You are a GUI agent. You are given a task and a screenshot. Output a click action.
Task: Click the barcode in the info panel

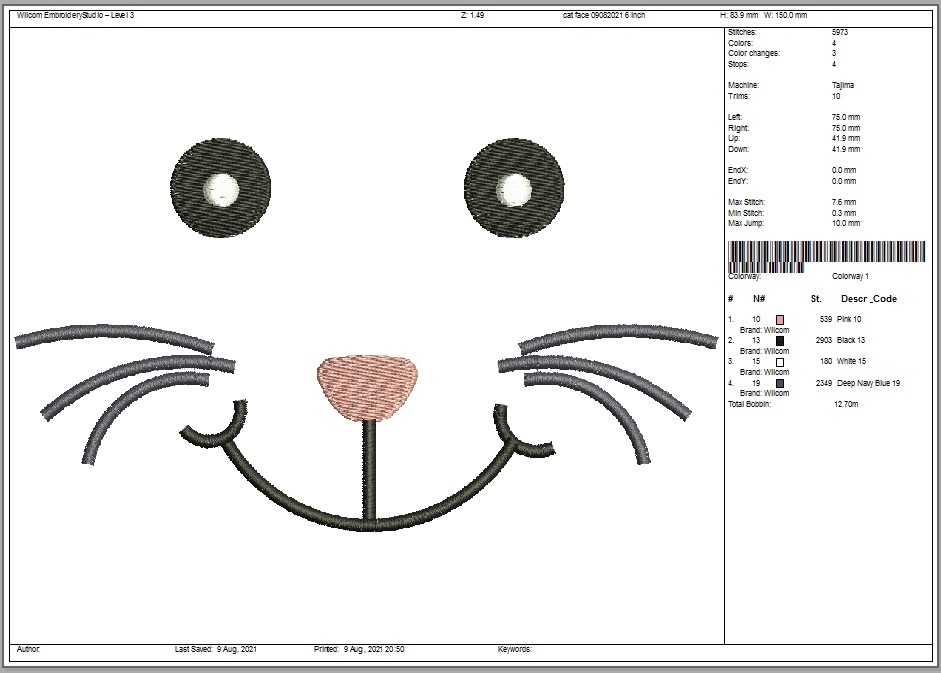pos(826,256)
